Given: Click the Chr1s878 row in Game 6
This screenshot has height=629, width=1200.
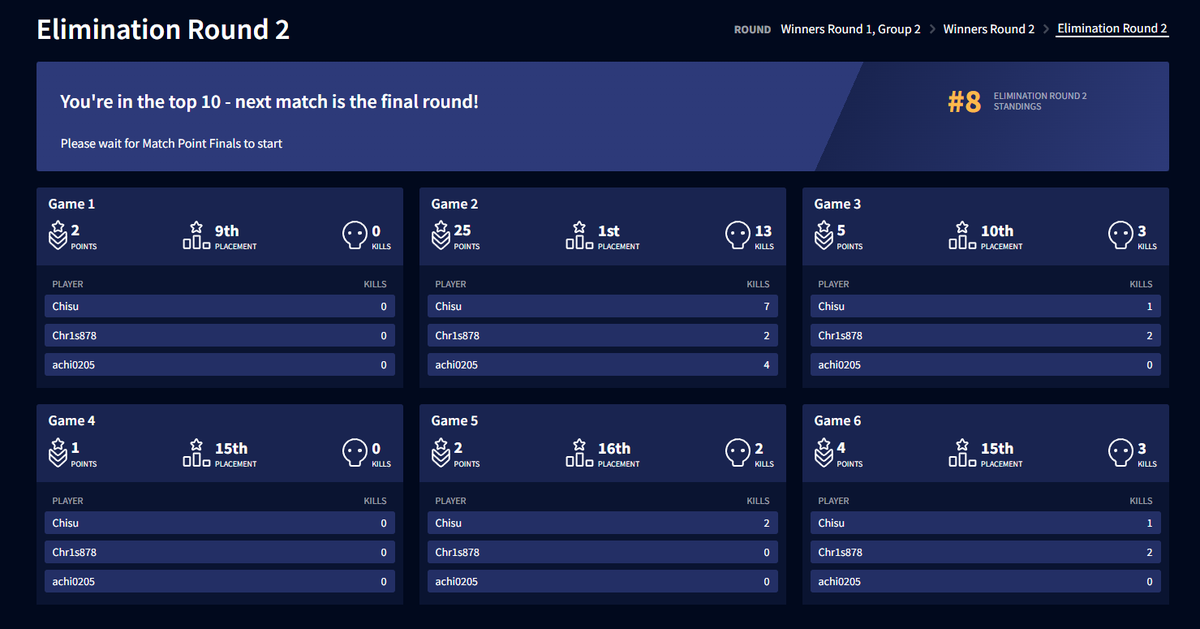Looking at the screenshot, I should pyautogui.click(x=985, y=552).
